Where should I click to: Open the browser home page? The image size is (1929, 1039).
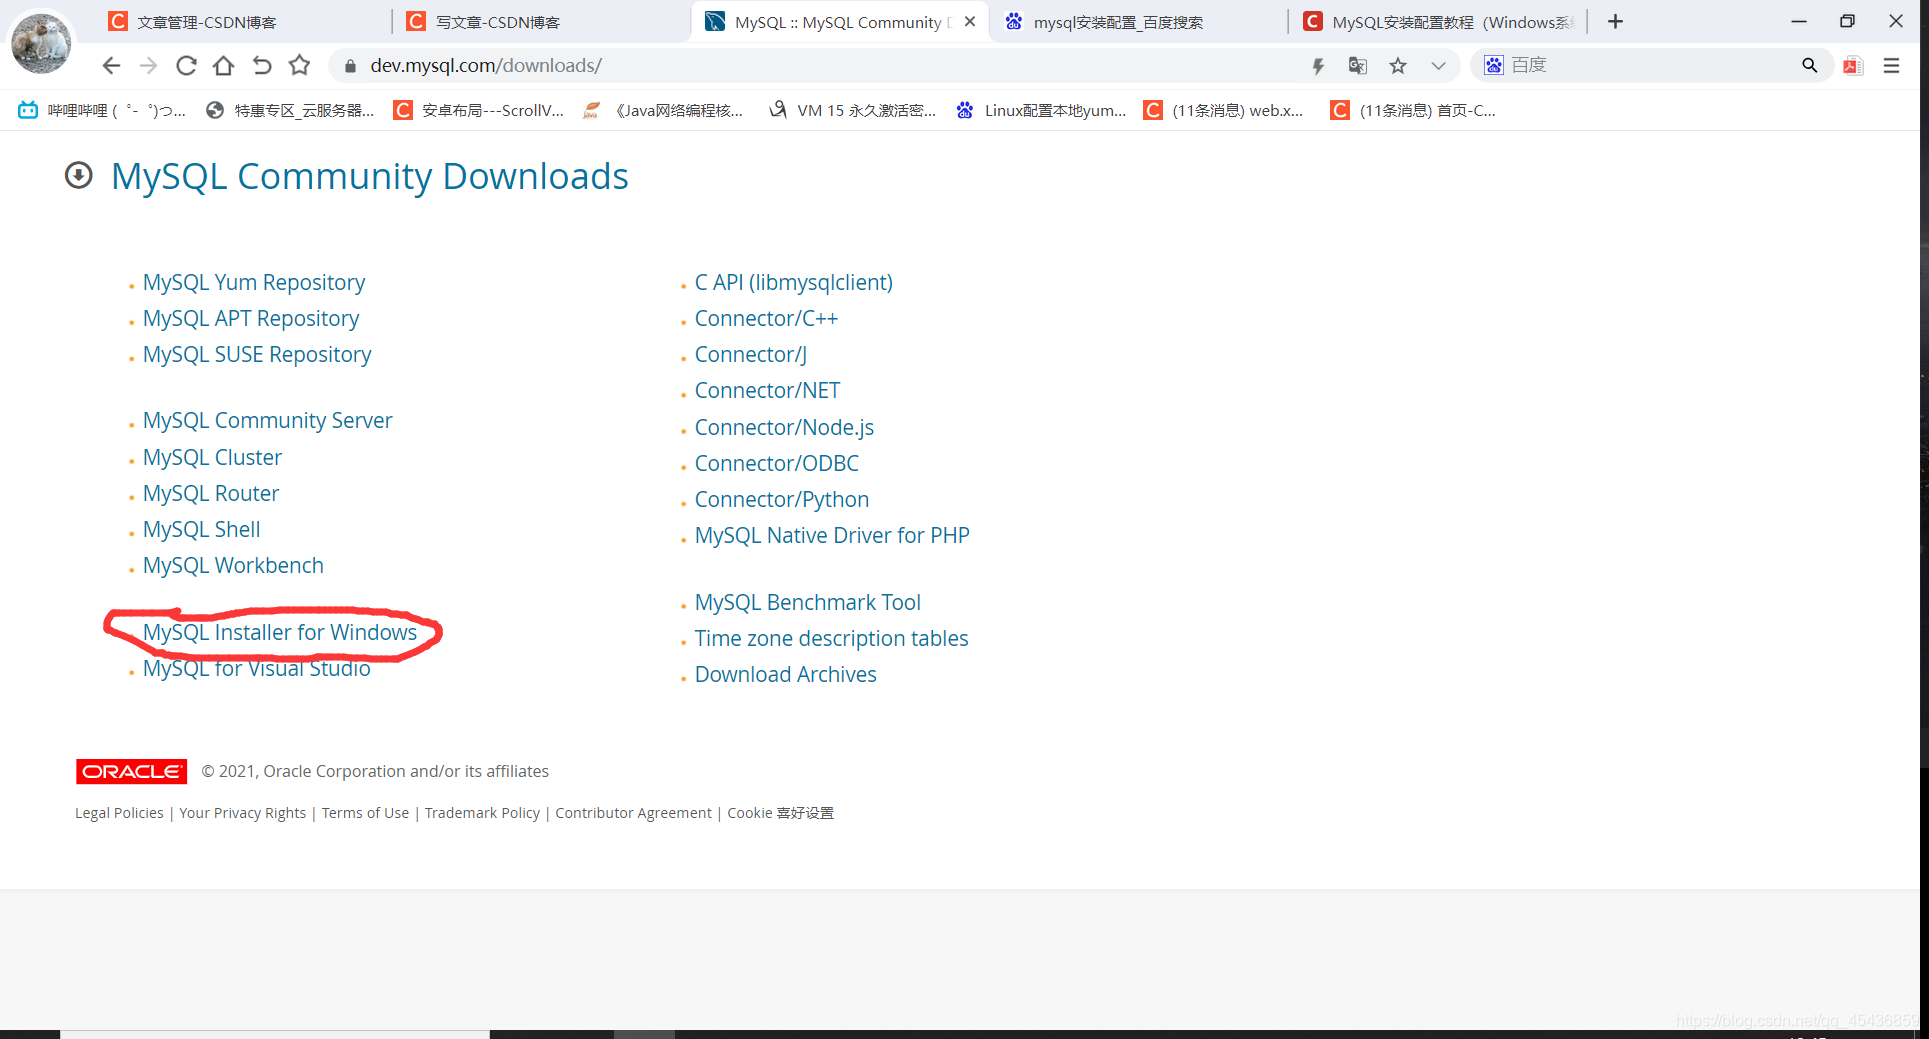click(224, 66)
